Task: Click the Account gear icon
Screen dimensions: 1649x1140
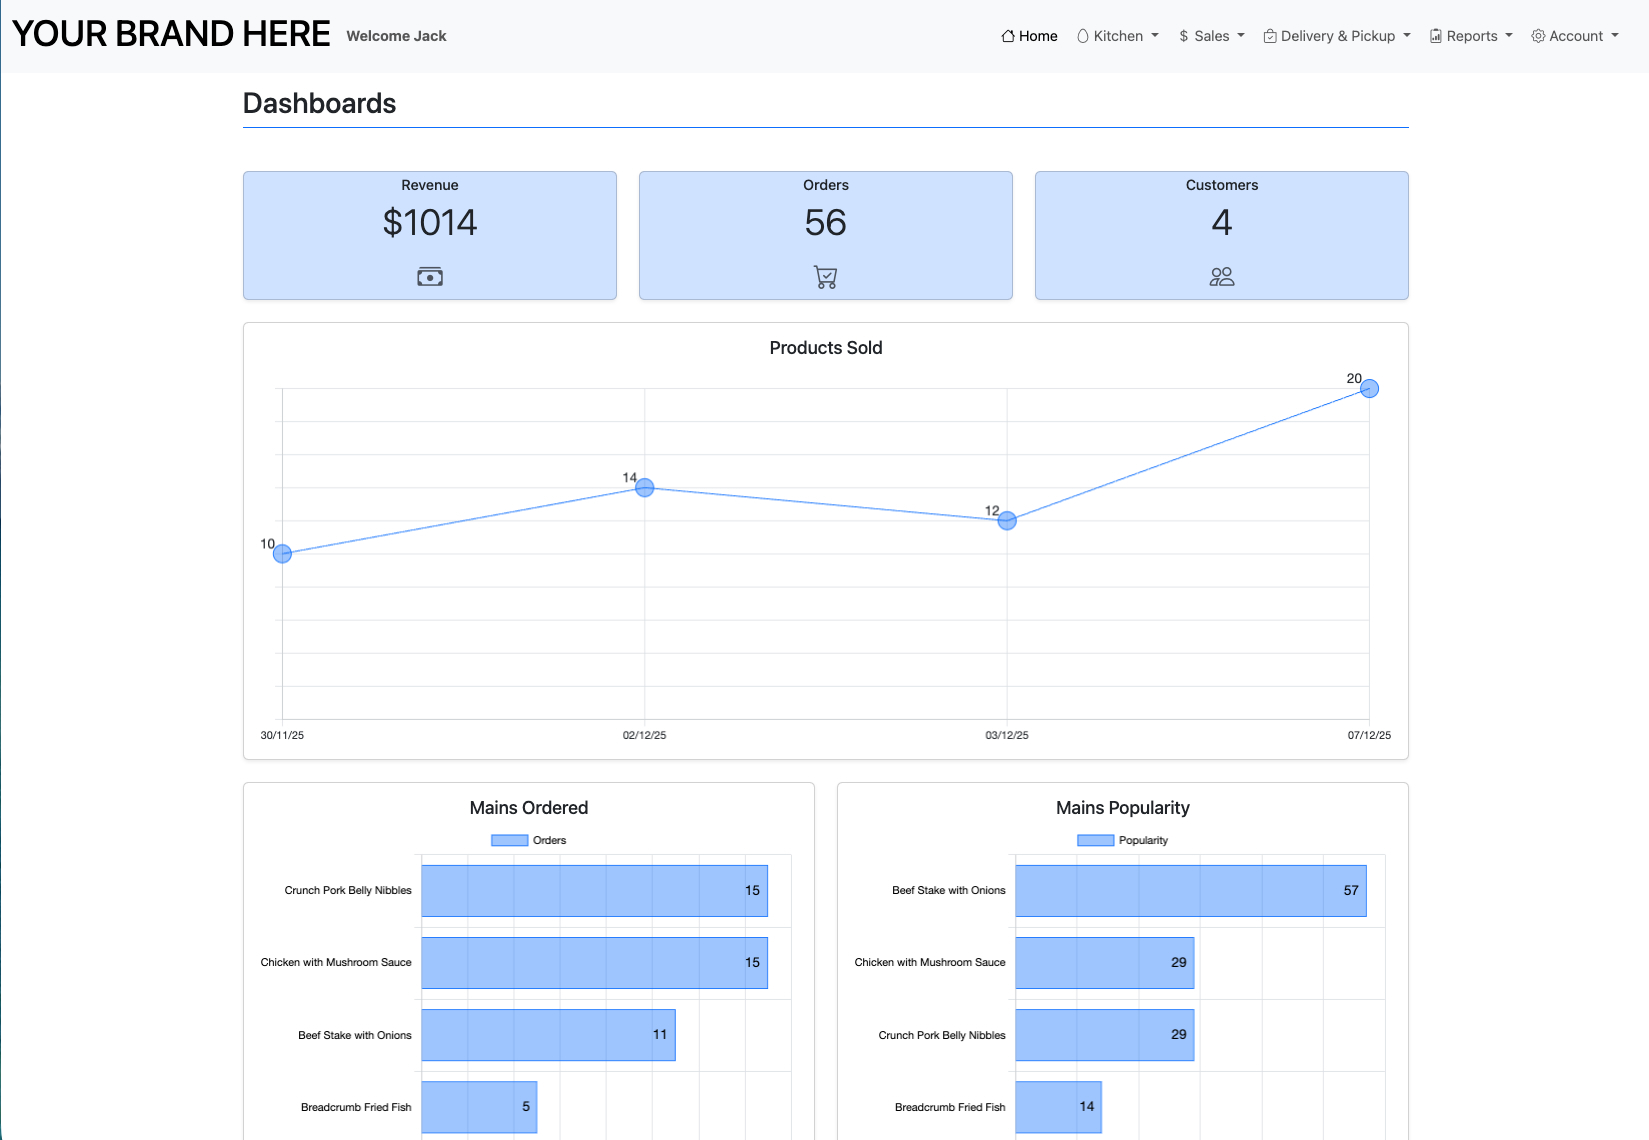Action: (1537, 35)
